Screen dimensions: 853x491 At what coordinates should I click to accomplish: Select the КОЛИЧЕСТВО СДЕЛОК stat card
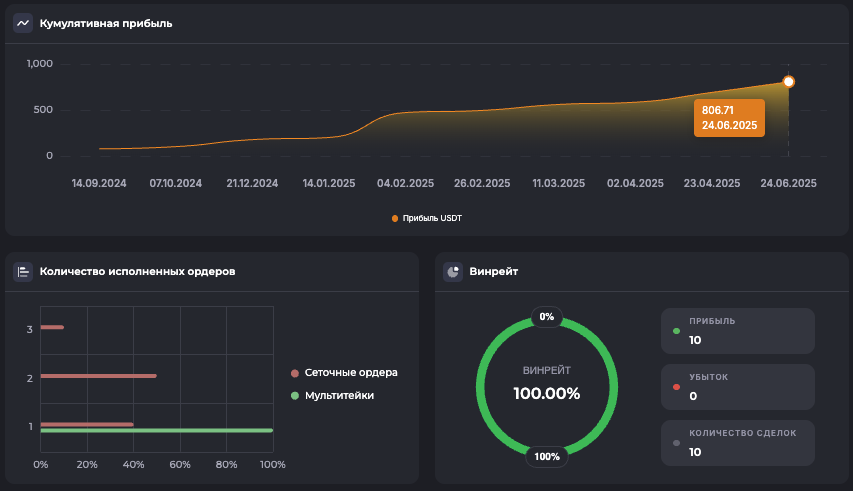(x=737, y=443)
